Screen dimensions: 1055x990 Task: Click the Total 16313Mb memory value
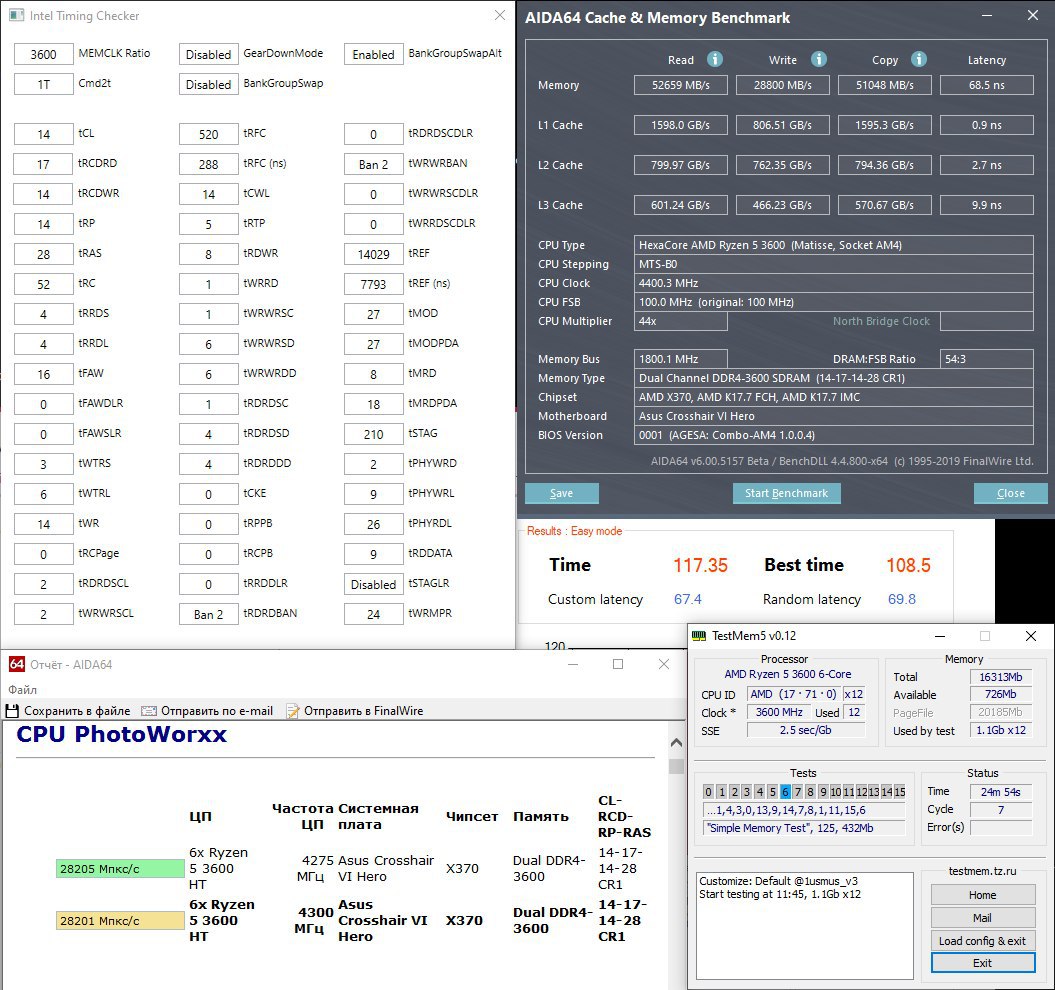click(1001, 677)
